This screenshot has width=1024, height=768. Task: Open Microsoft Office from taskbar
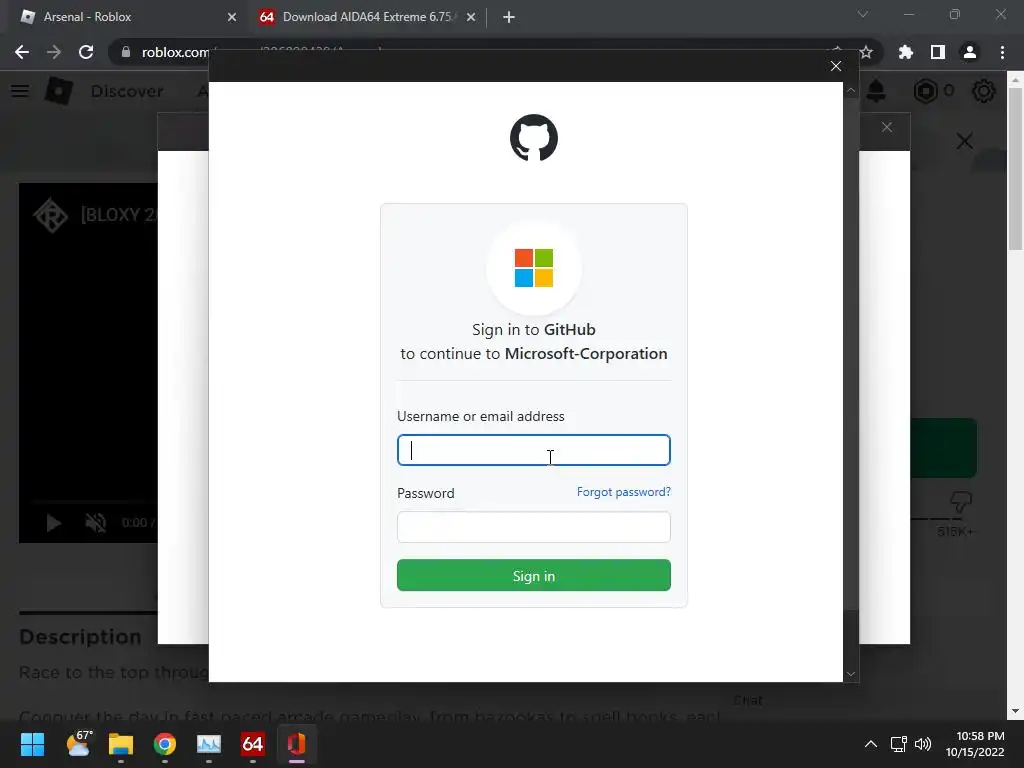click(x=296, y=744)
